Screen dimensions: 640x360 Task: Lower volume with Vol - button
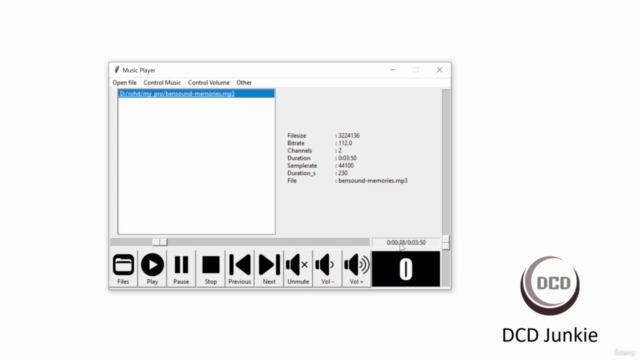(327, 269)
